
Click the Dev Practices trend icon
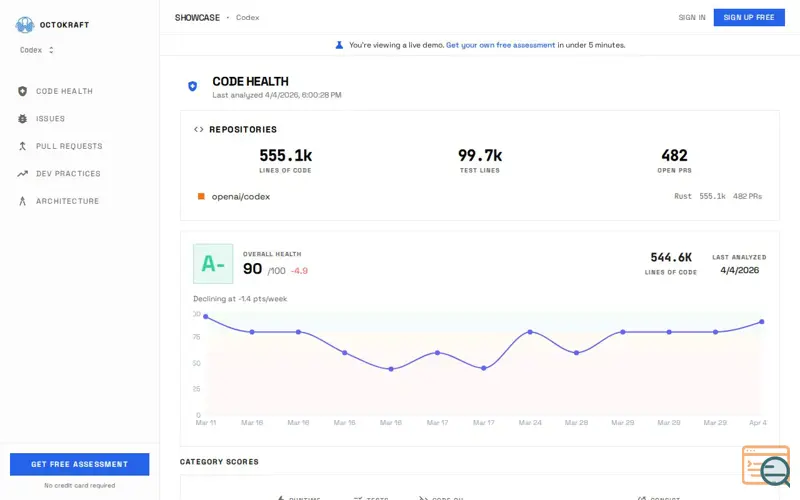point(22,174)
